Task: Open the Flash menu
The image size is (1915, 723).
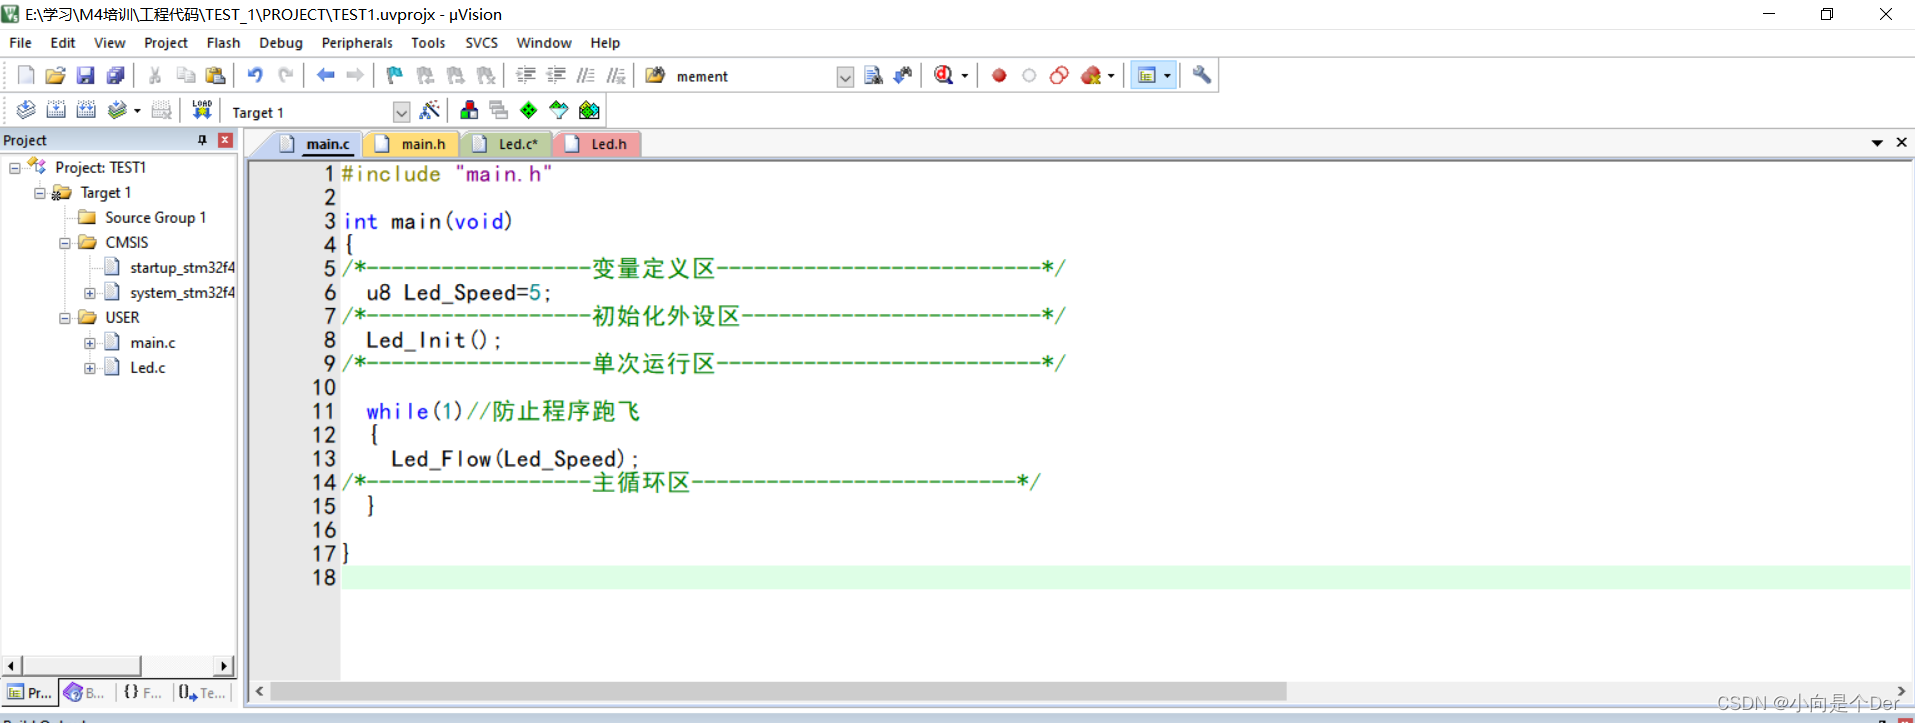Action: pyautogui.click(x=223, y=43)
